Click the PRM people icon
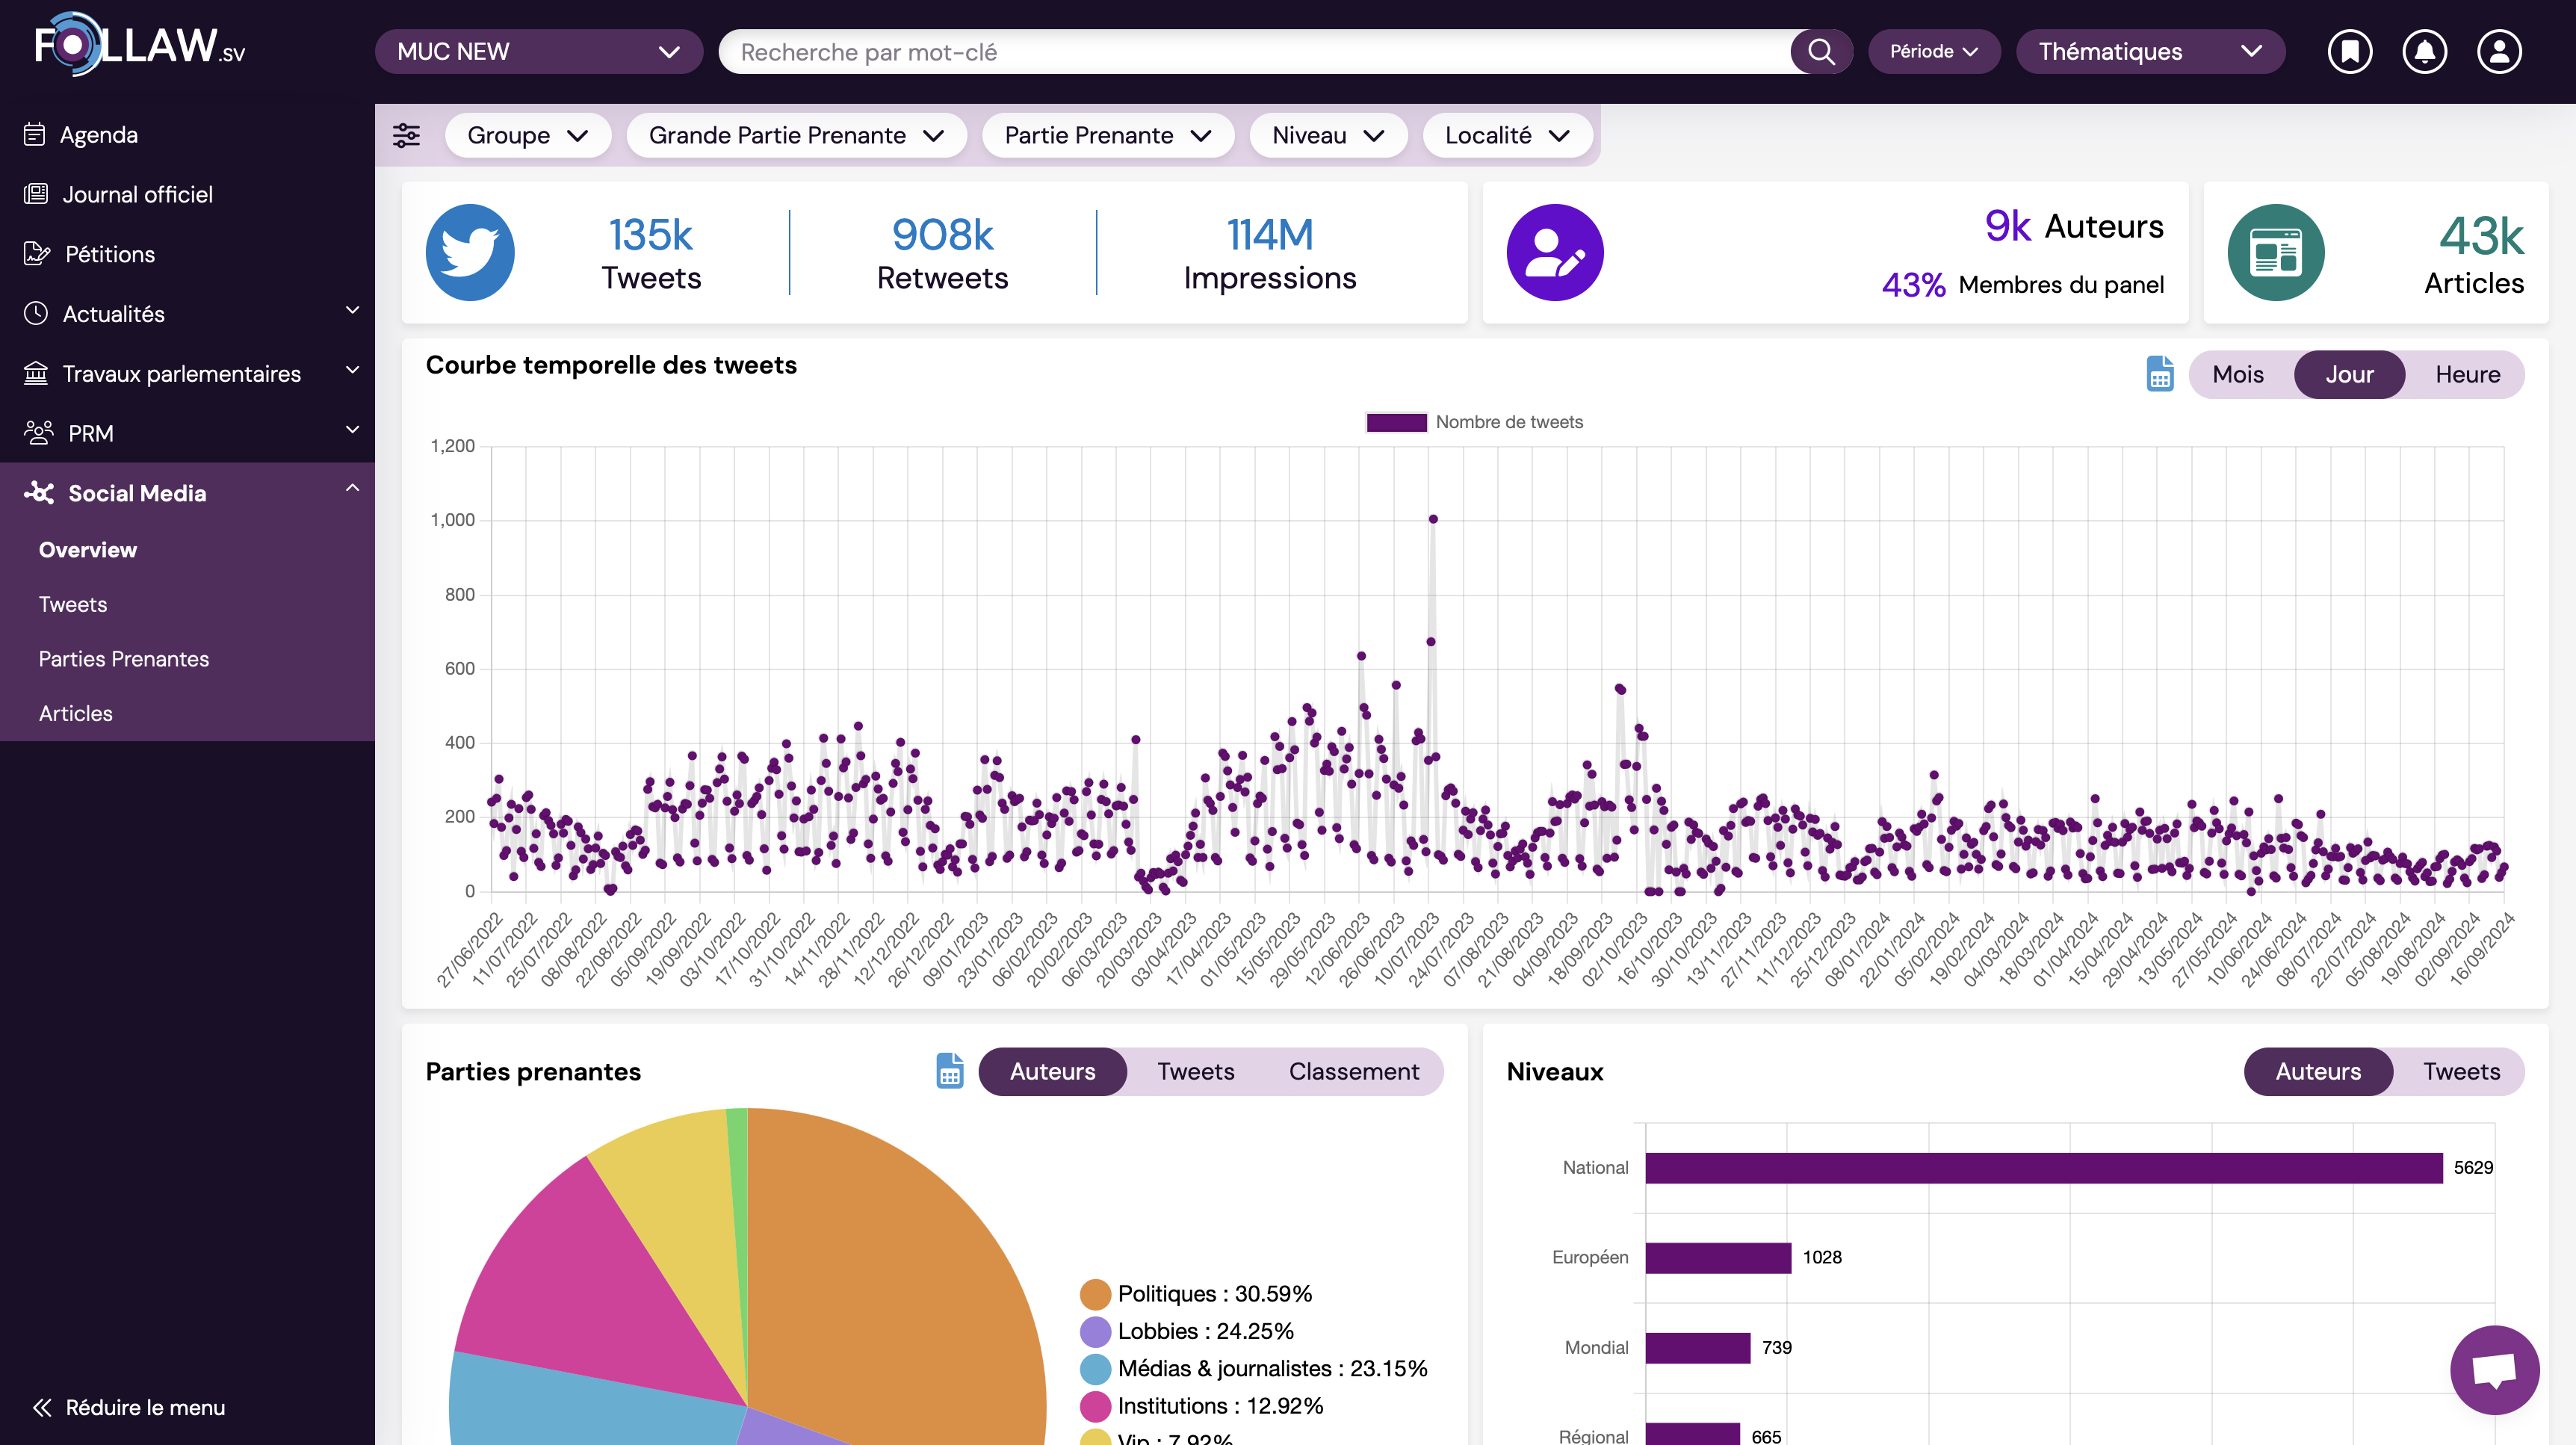The width and height of the screenshot is (2576, 1445). click(x=38, y=433)
